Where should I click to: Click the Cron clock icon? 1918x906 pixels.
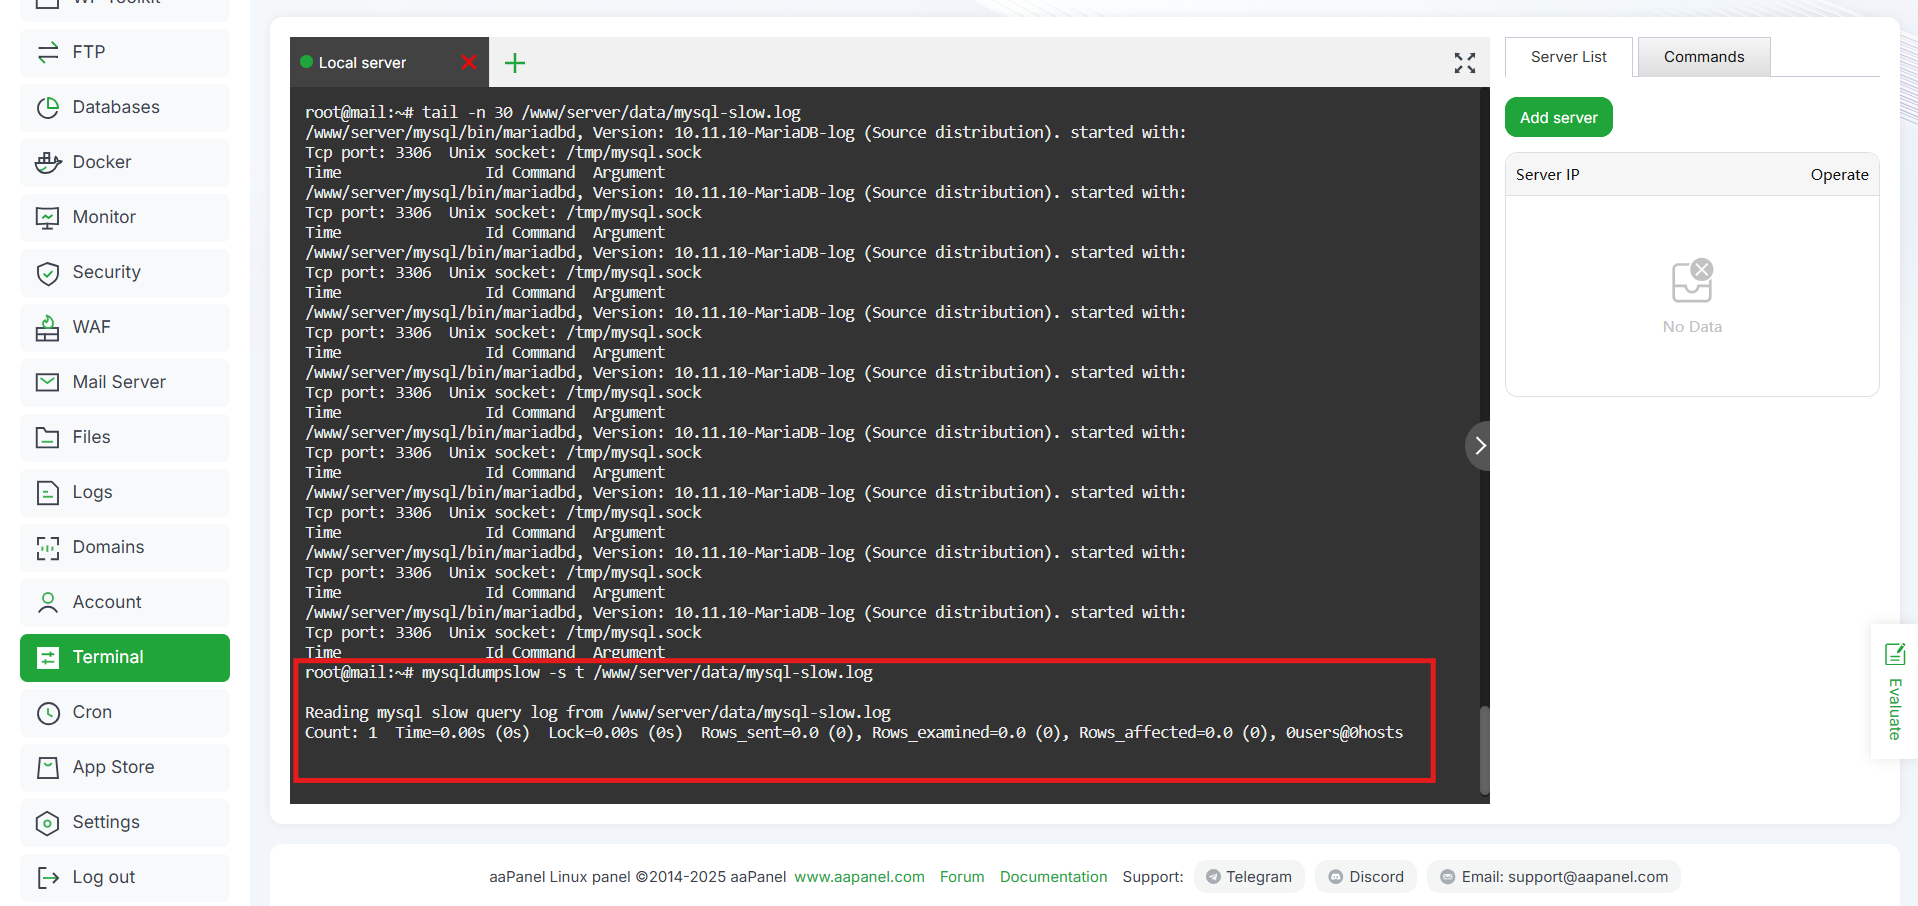coord(47,712)
